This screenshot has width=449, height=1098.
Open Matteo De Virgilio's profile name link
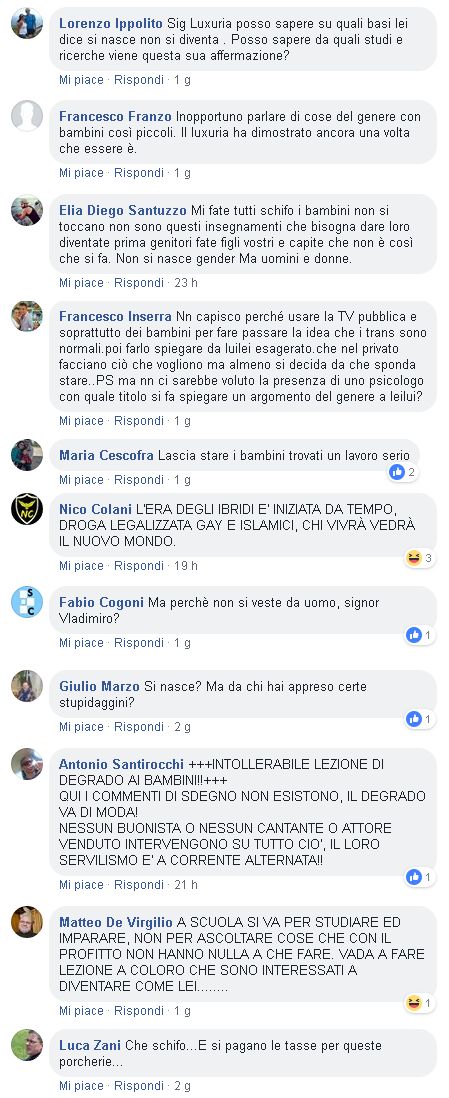116,922
